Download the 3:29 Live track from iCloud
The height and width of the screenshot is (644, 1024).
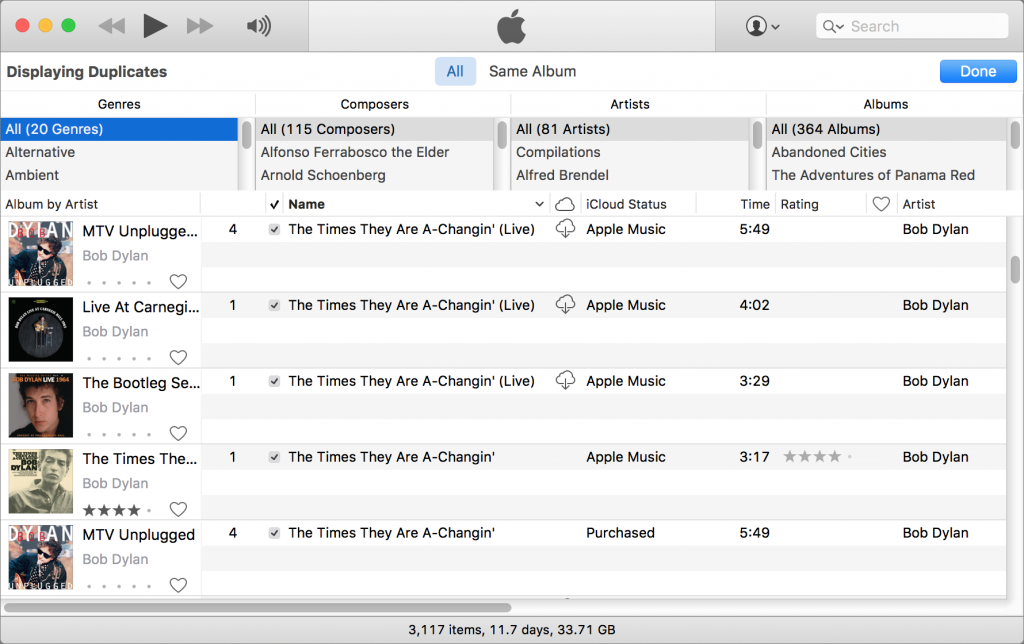pos(565,380)
